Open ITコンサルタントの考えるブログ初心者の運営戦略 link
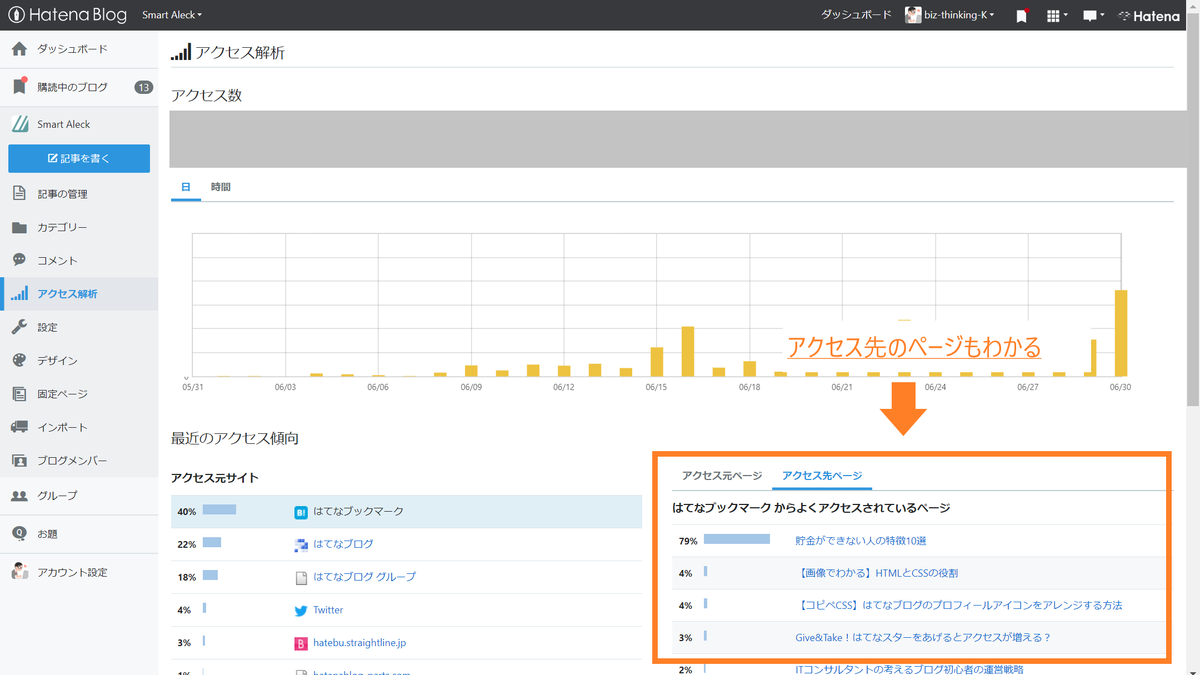Screen dimensions: 1200x675 pos(909,669)
